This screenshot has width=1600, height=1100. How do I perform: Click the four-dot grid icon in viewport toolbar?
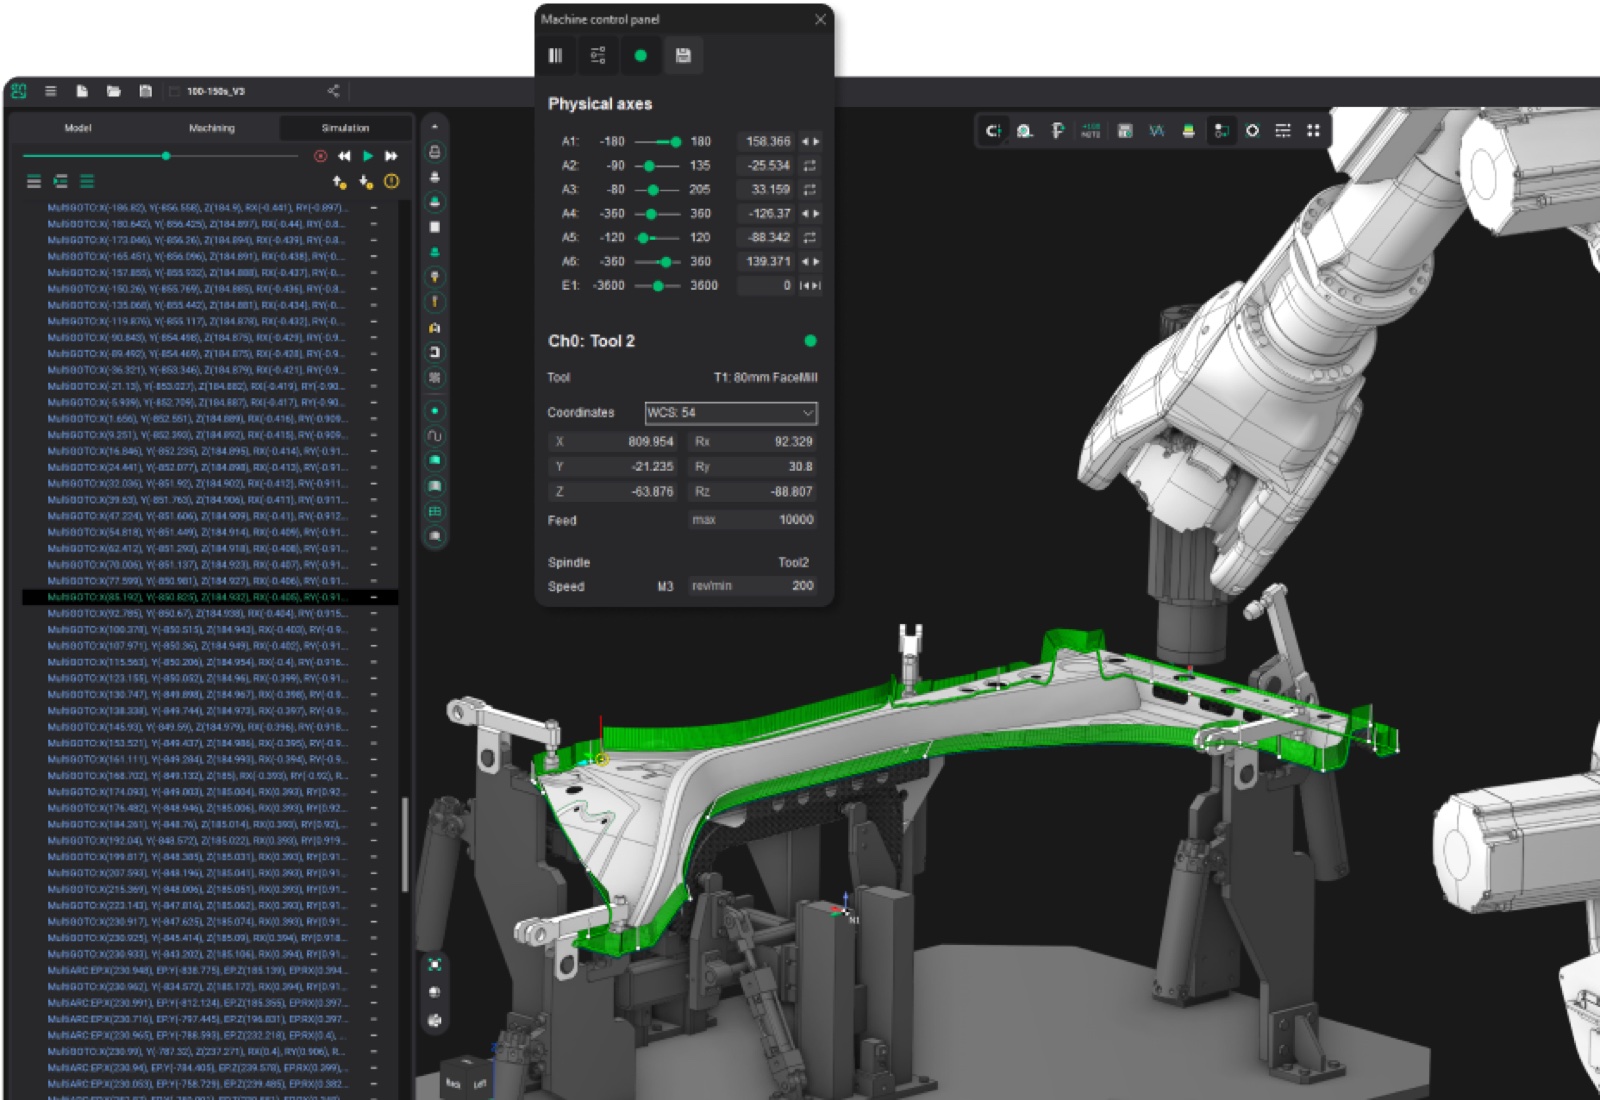click(x=1314, y=131)
